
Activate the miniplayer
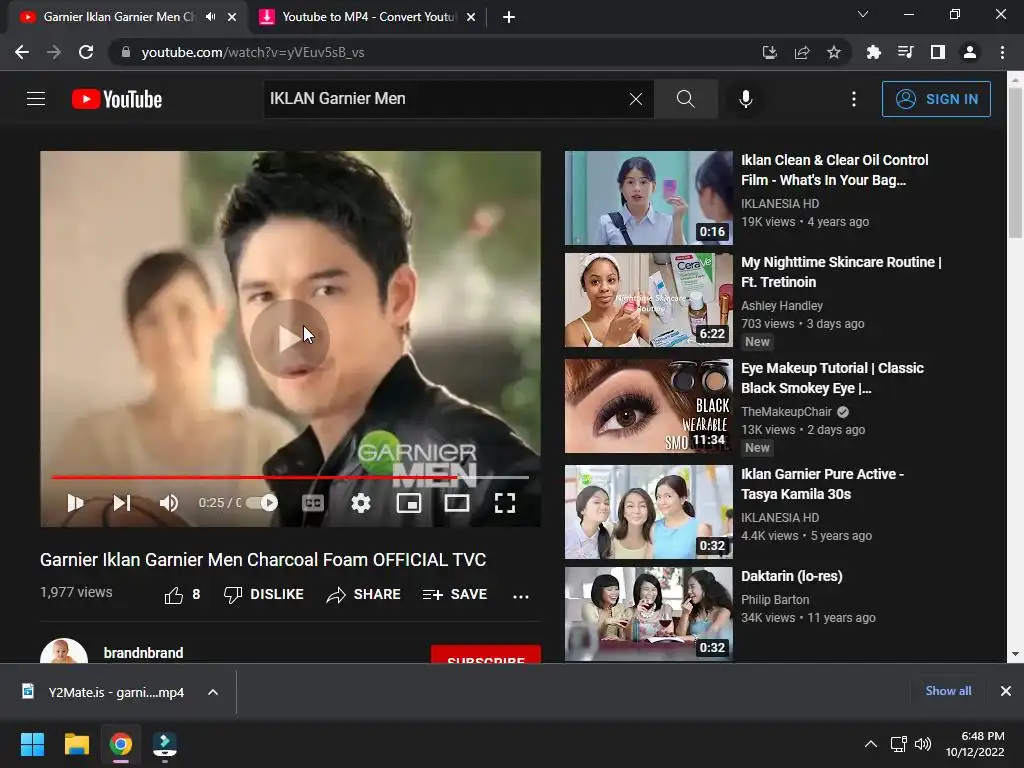tap(409, 503)
